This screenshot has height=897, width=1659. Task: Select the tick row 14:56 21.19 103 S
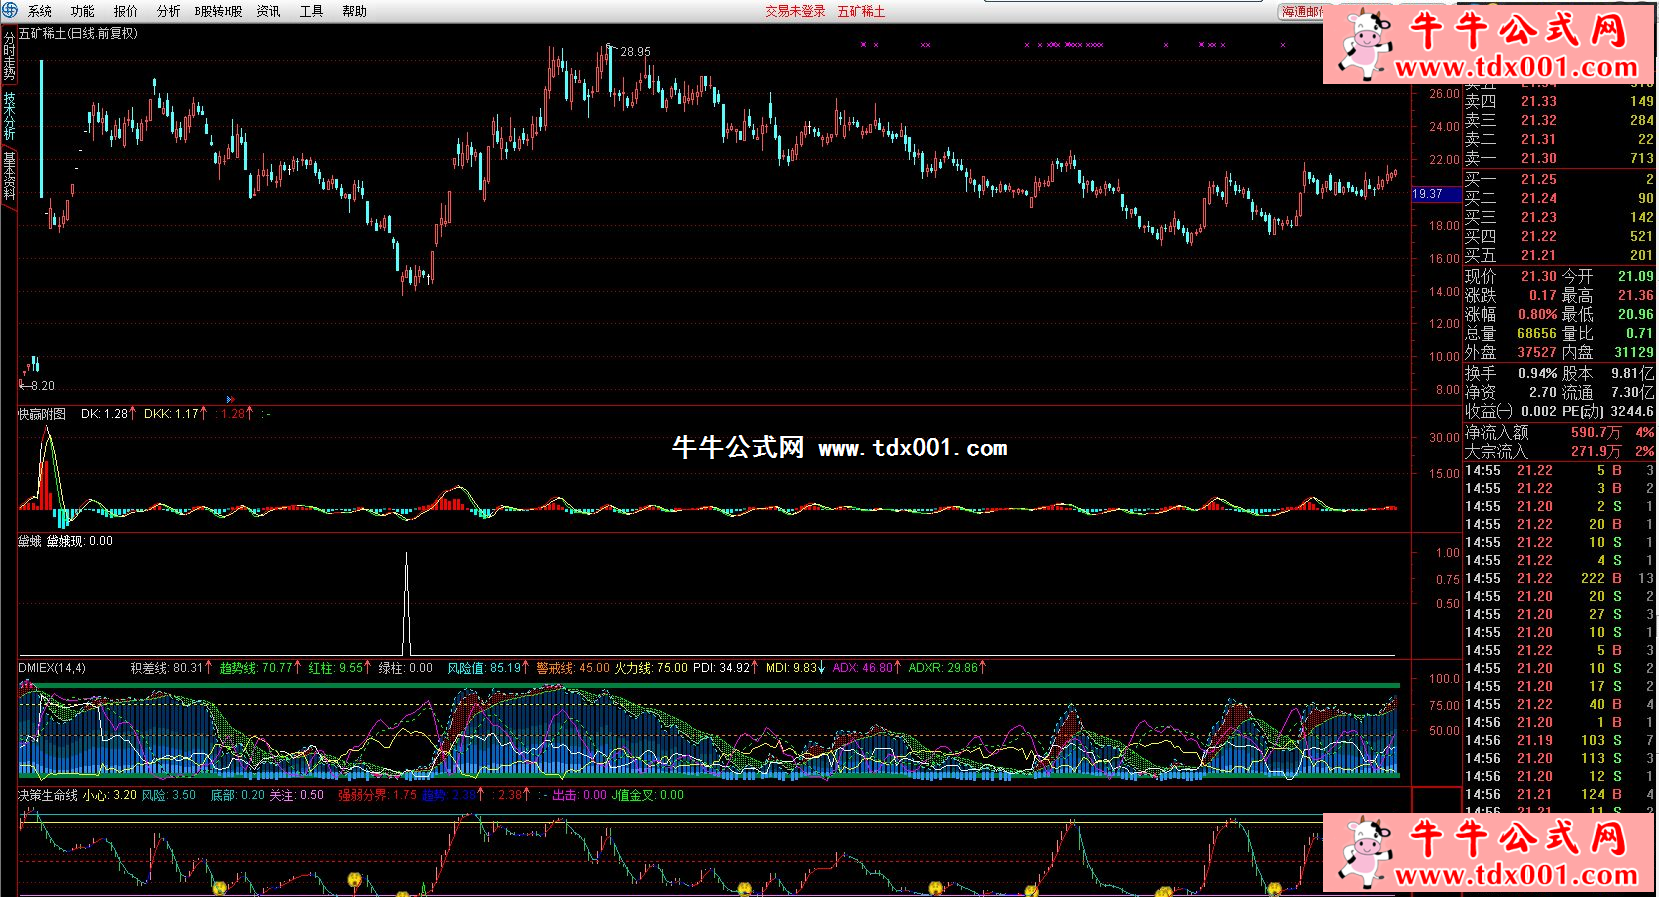tap(1559, 740)
